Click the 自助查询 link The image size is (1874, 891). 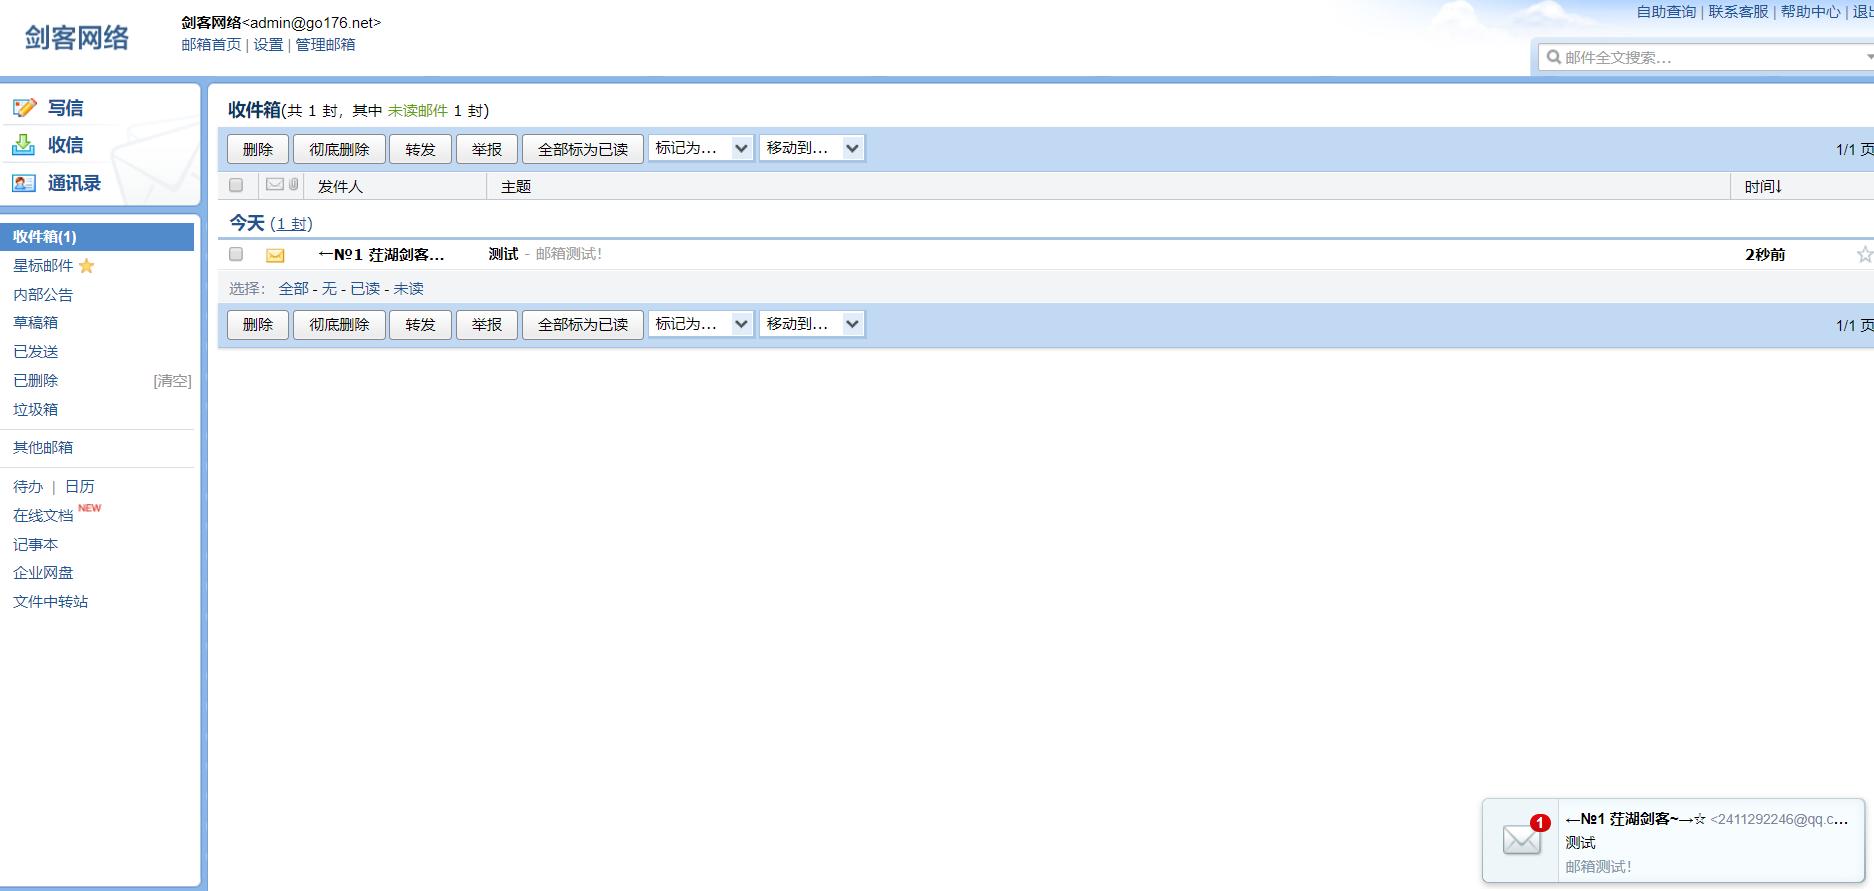(1666, 12)
